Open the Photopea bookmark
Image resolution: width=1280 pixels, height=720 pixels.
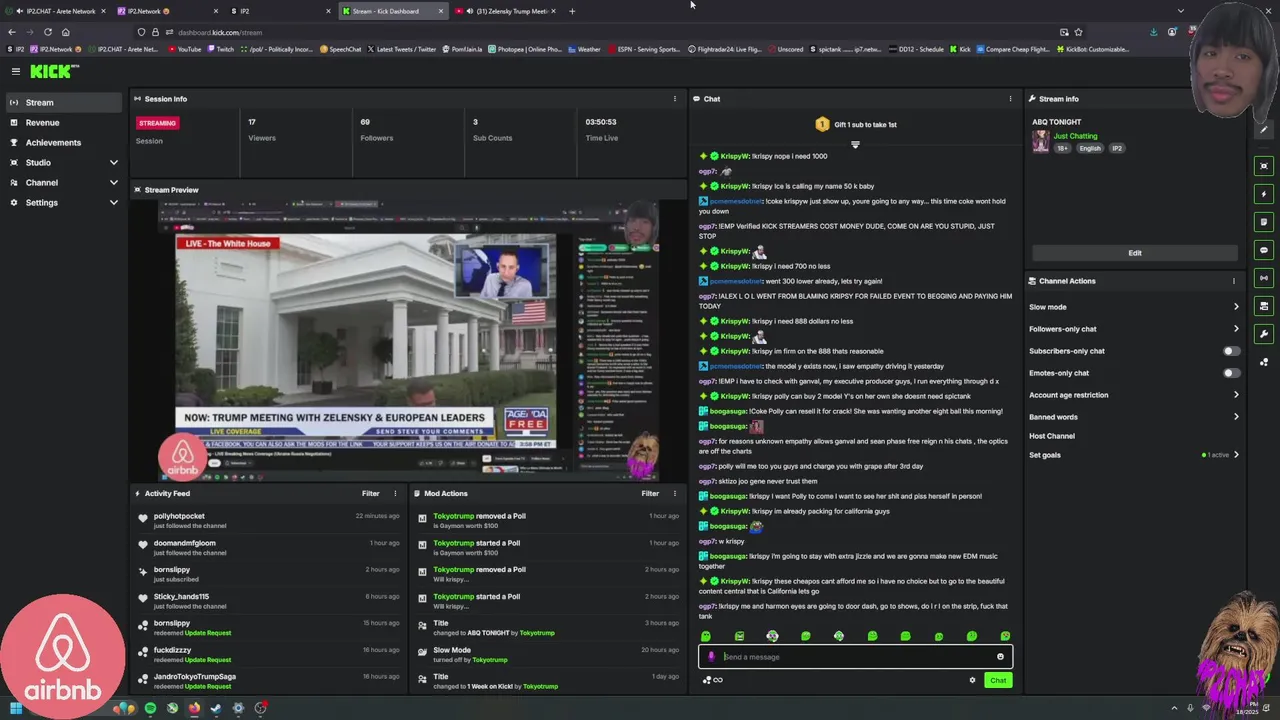click(524, 49)
